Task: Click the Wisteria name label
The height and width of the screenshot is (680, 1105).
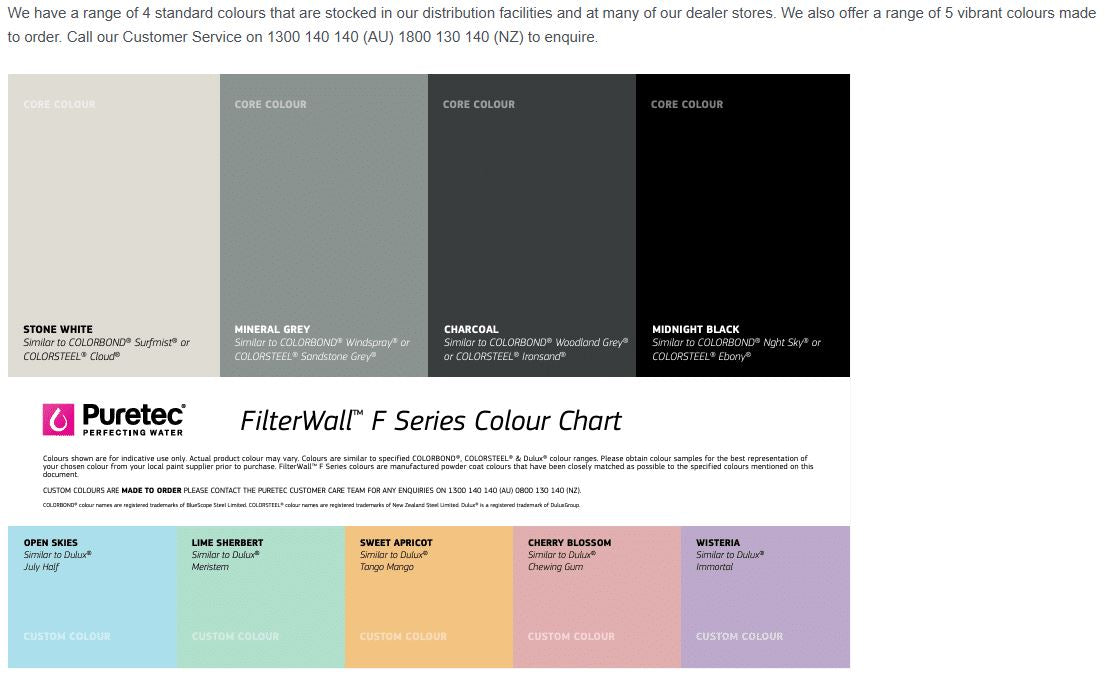Action: point(718,543)
